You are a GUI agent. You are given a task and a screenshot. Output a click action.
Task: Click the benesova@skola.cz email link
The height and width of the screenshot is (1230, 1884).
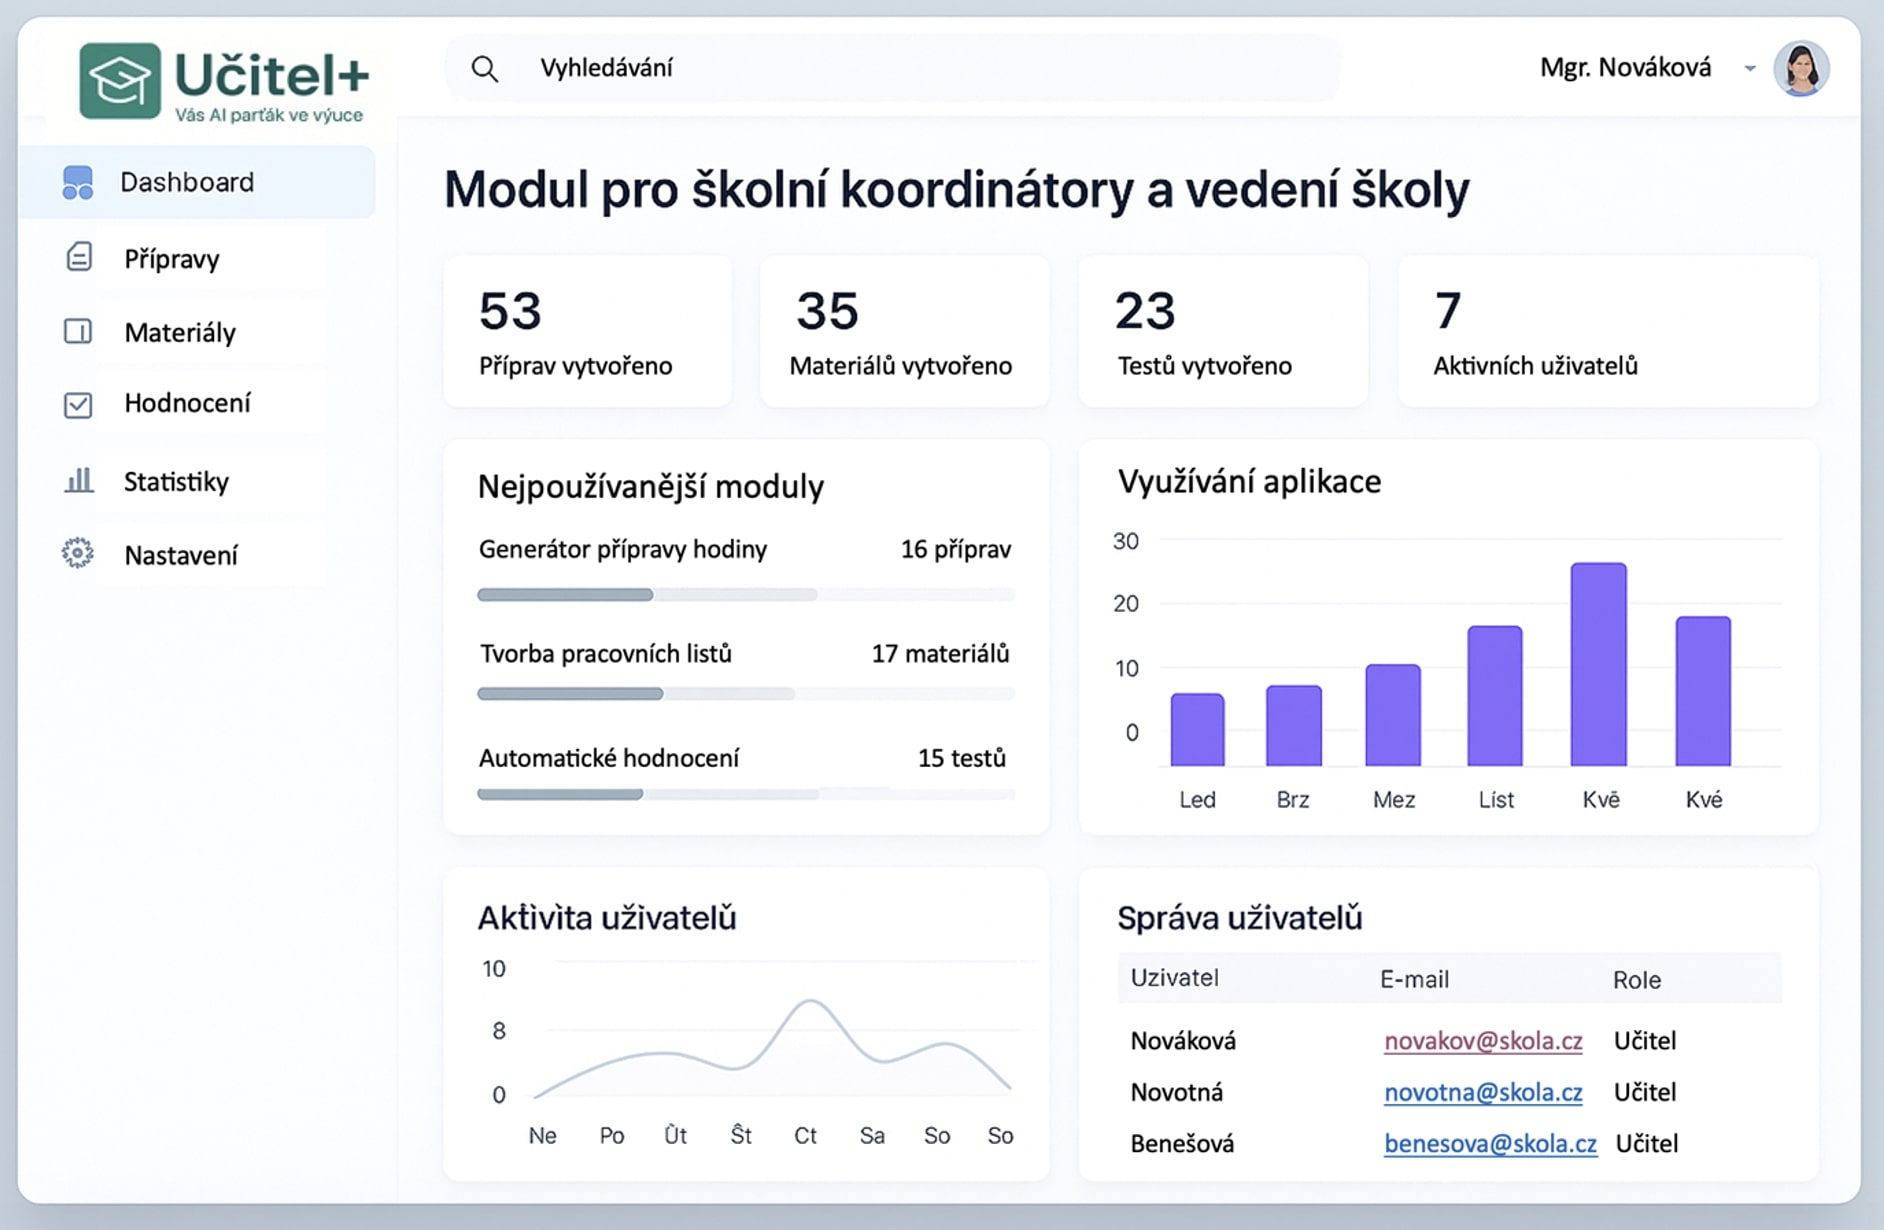click(x=1490, y=1143)
